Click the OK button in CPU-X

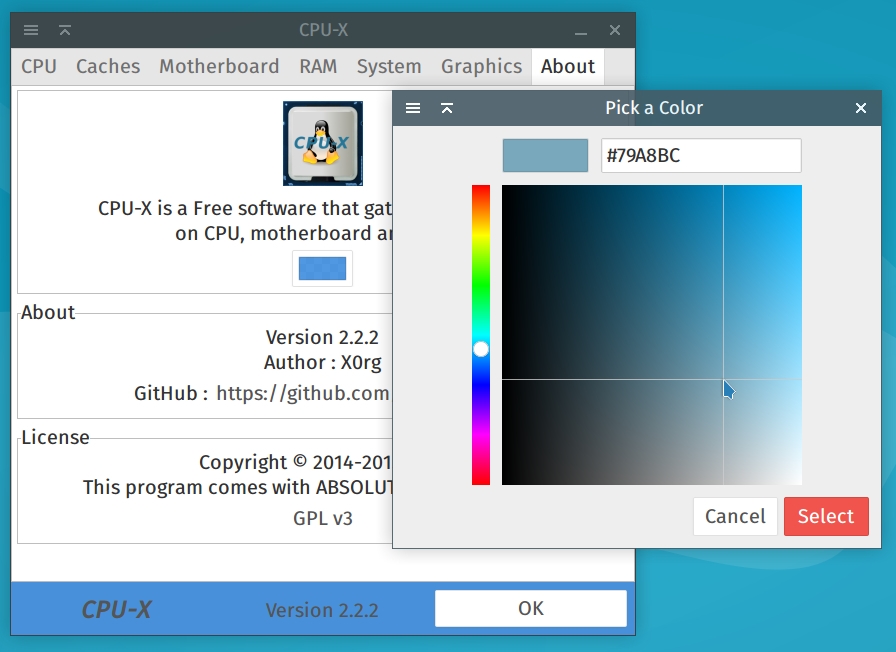click(531, 609)
